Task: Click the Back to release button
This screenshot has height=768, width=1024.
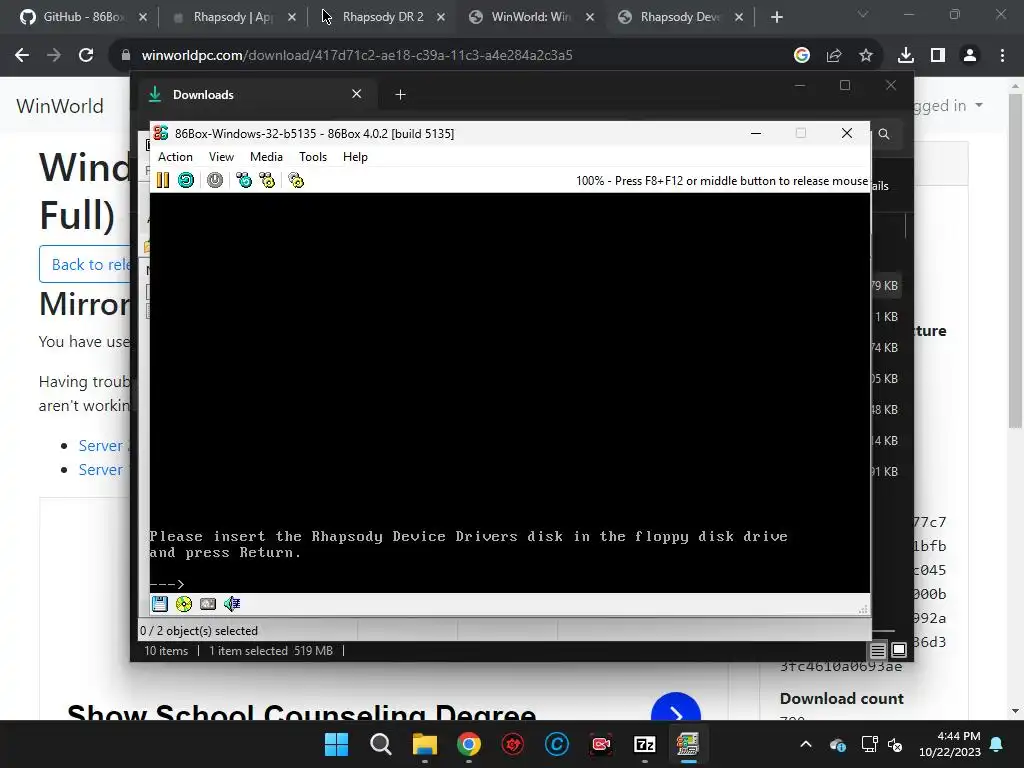Action: (85, 264)
